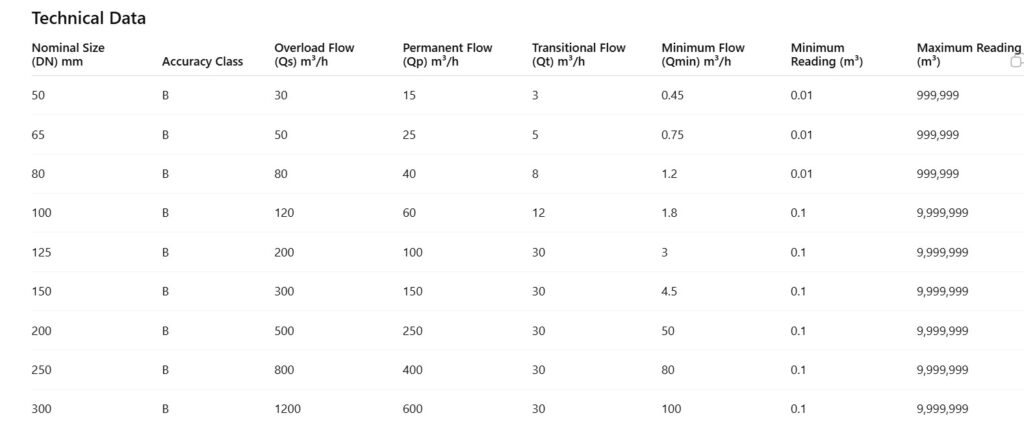Click the nominal size 50 cell
The width and height of the screenshot is (1024, 448).
point(39,95)
